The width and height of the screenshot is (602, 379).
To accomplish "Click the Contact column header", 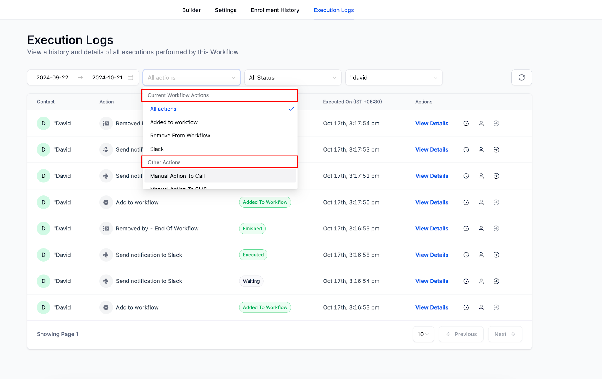I will (x=46, y=102).
